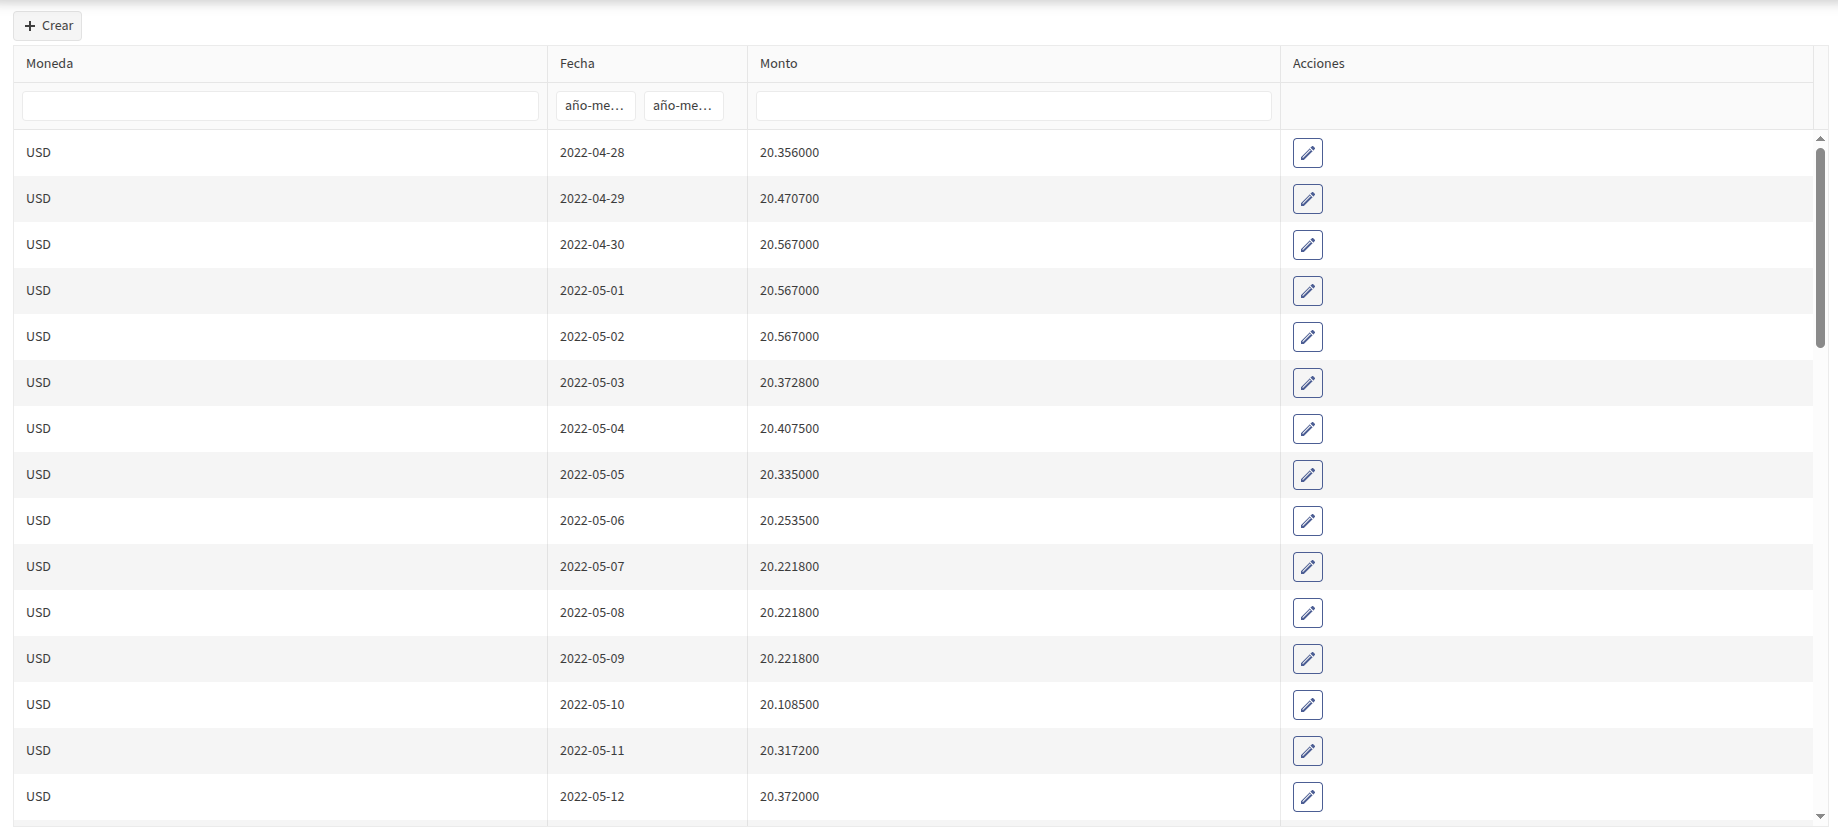Select the amount 20.253500
Image resolution: width=1838 pixels, height=839 pixels.
[x=789, y=521]
